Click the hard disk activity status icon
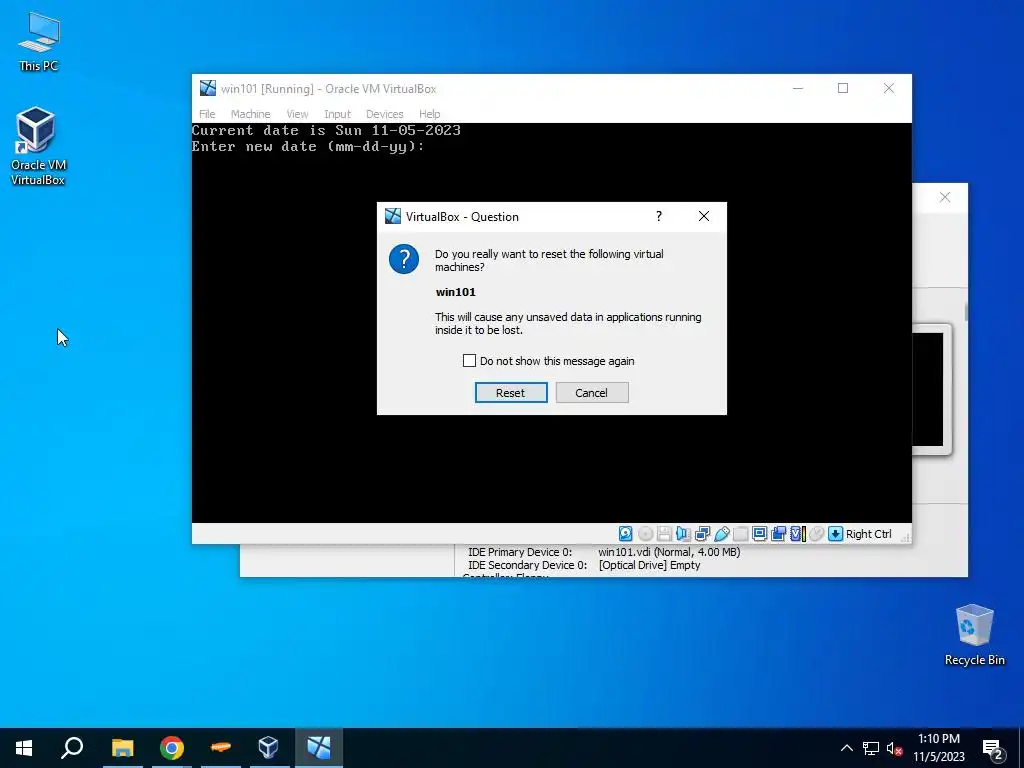This screenshot has width=1024, height=768. coord(625,534)
